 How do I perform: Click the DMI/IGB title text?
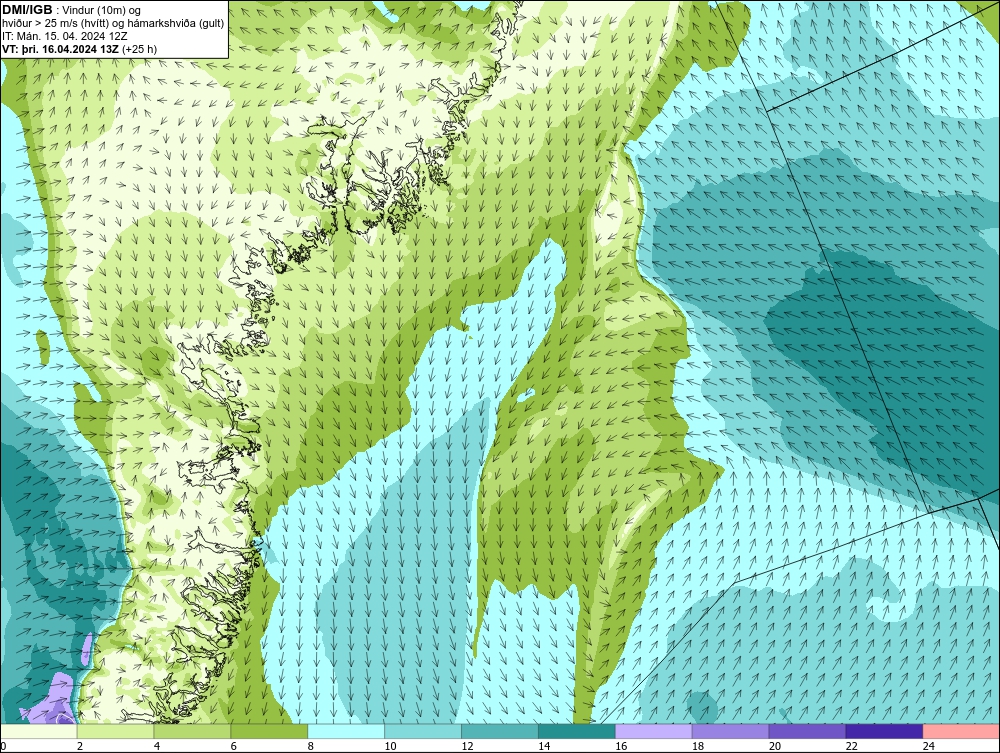click(x=27, y=10)
